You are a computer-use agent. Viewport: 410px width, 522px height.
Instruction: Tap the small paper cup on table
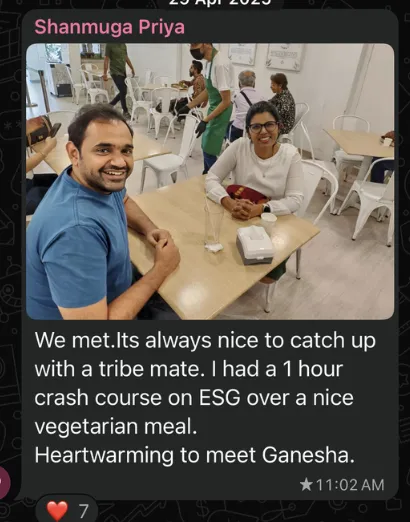269,221
